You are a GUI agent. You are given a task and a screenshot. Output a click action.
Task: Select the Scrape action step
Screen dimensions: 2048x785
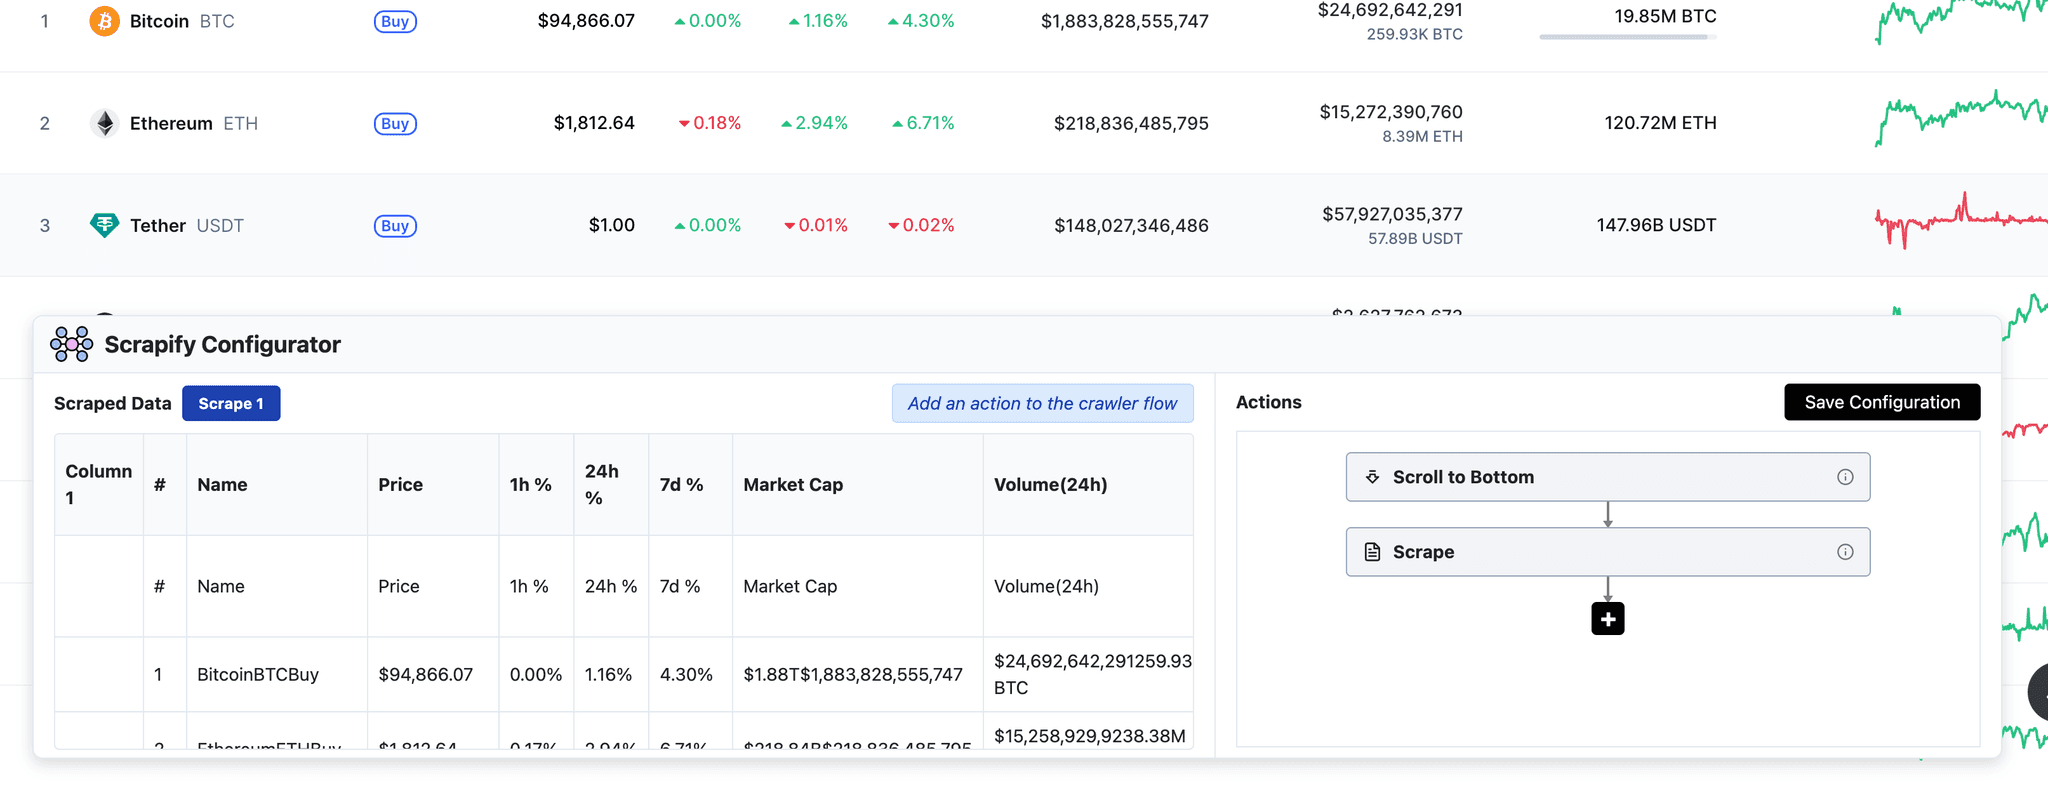pyautogui.click(x=1608, y=552)
